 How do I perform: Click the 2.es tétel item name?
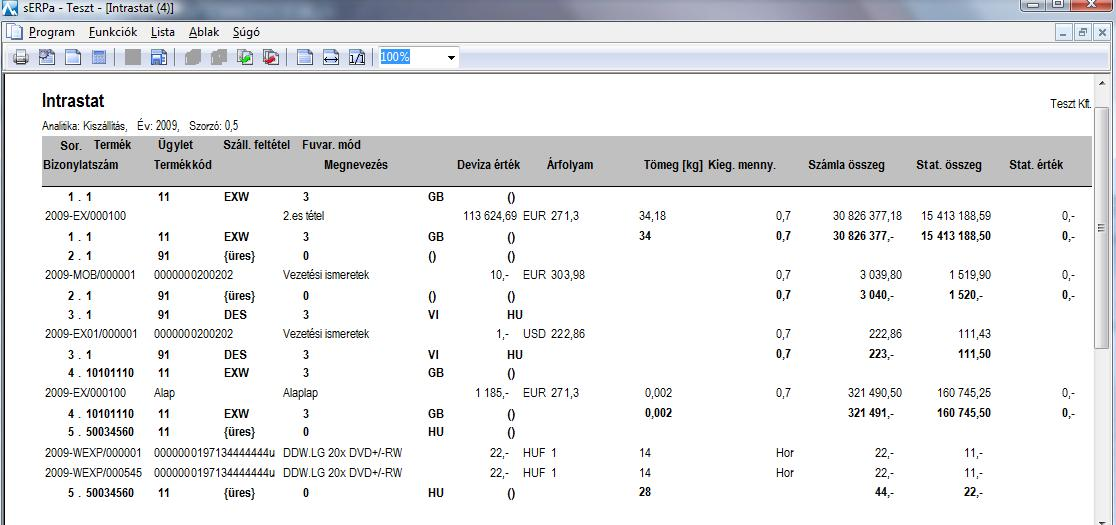tap(303, 216)
